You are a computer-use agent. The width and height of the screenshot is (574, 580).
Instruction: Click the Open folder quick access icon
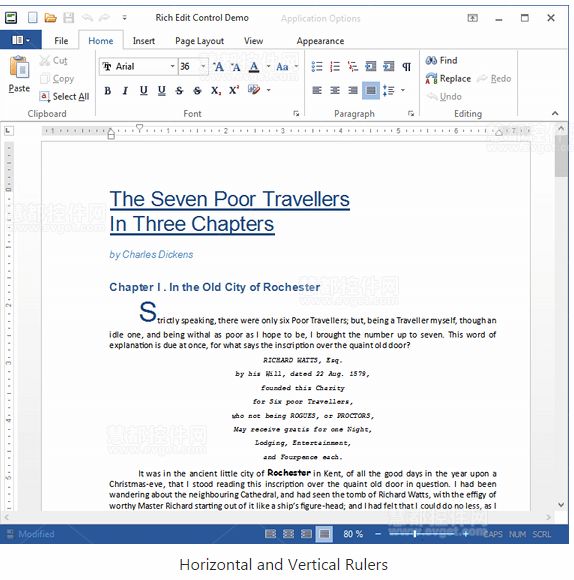[x=50, y=17]
